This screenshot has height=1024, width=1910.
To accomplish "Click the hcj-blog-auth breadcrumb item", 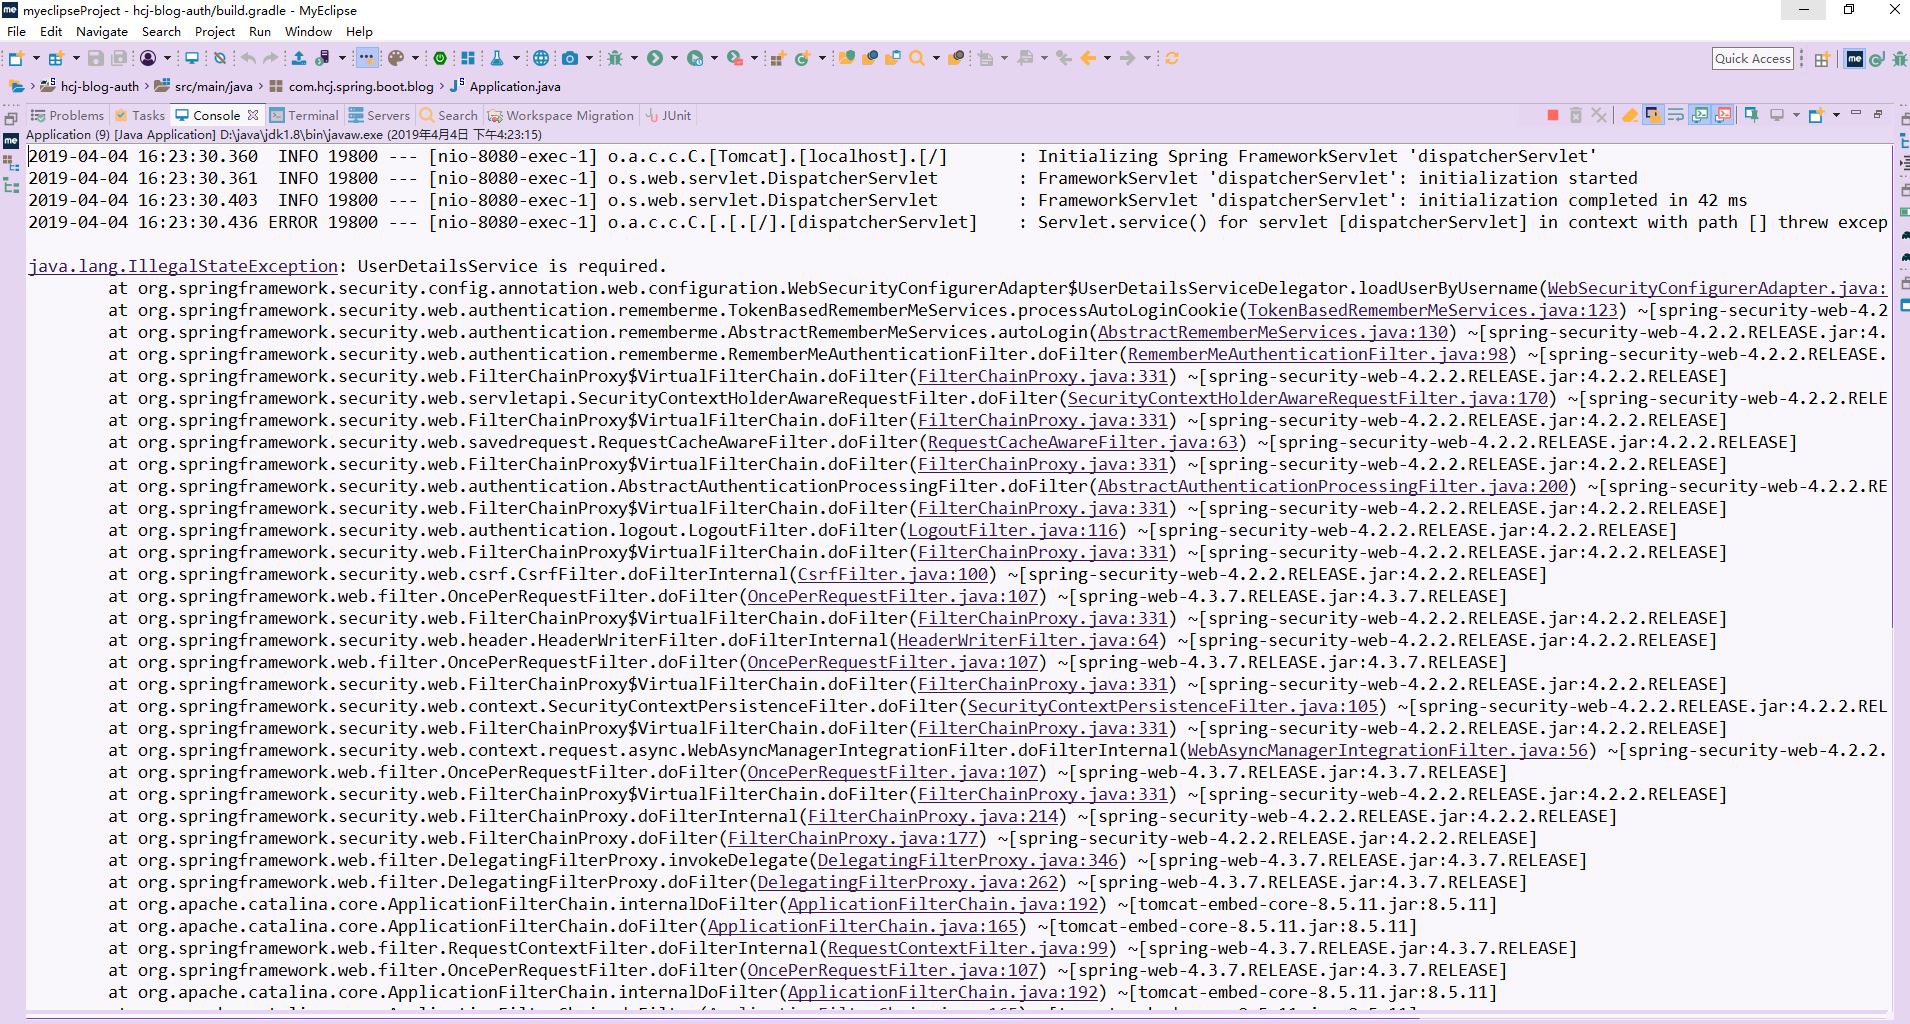I will pyautogui.click(x=90, y=86).
